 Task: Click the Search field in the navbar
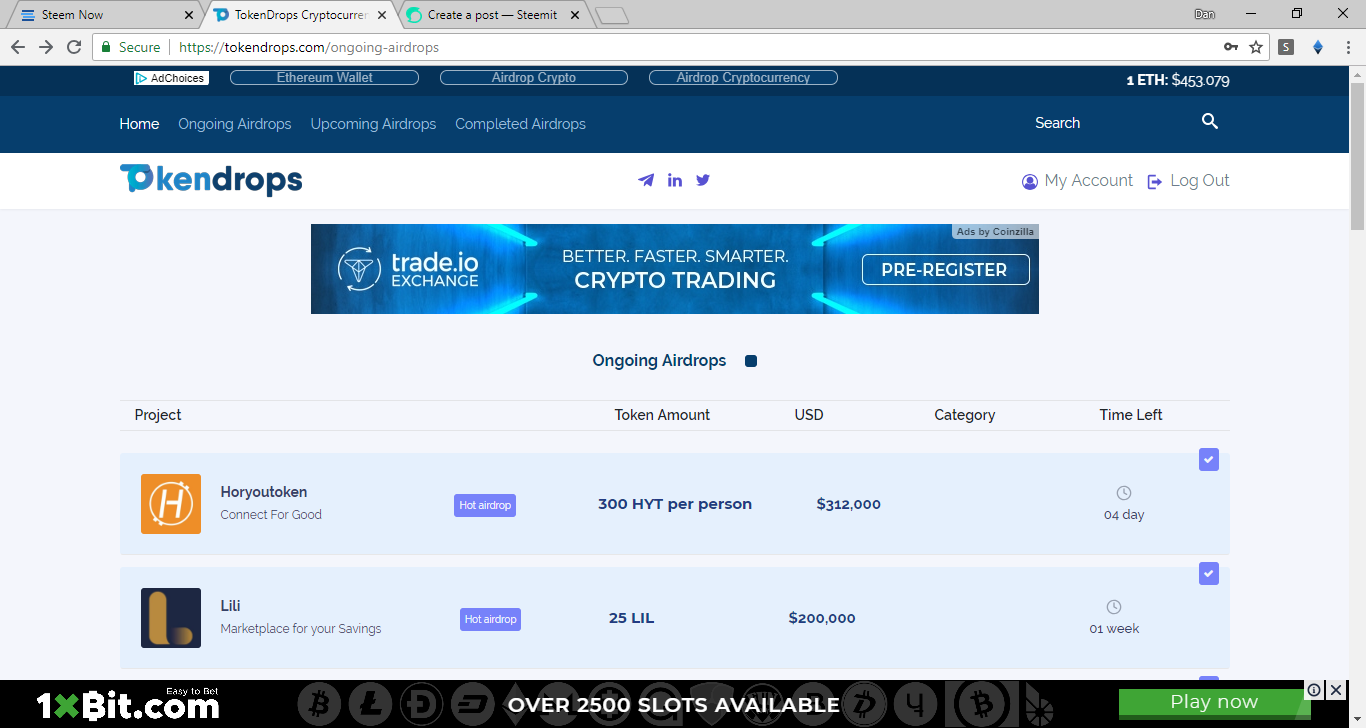(x=1110, y=123)
